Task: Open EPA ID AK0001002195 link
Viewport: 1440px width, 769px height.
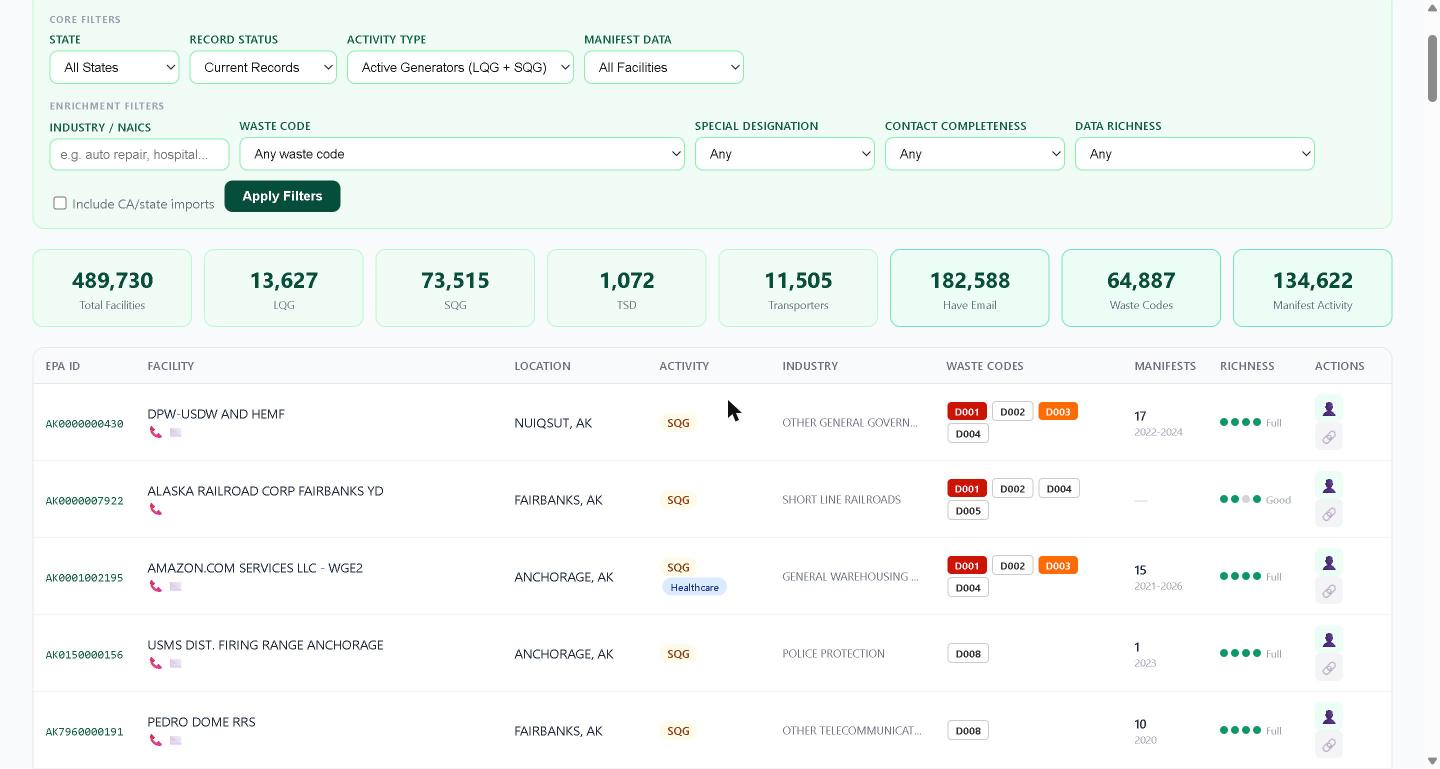Action: [84, 578]
